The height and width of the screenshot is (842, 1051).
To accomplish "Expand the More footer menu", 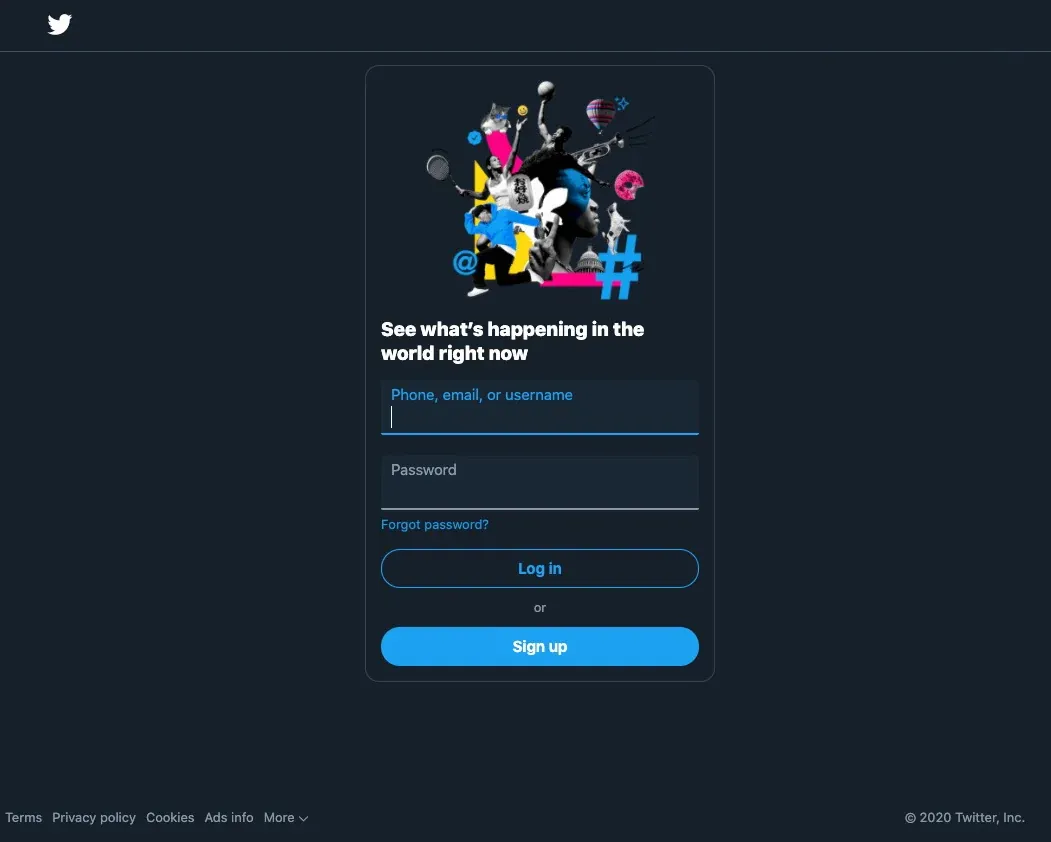I will (285, 817).
